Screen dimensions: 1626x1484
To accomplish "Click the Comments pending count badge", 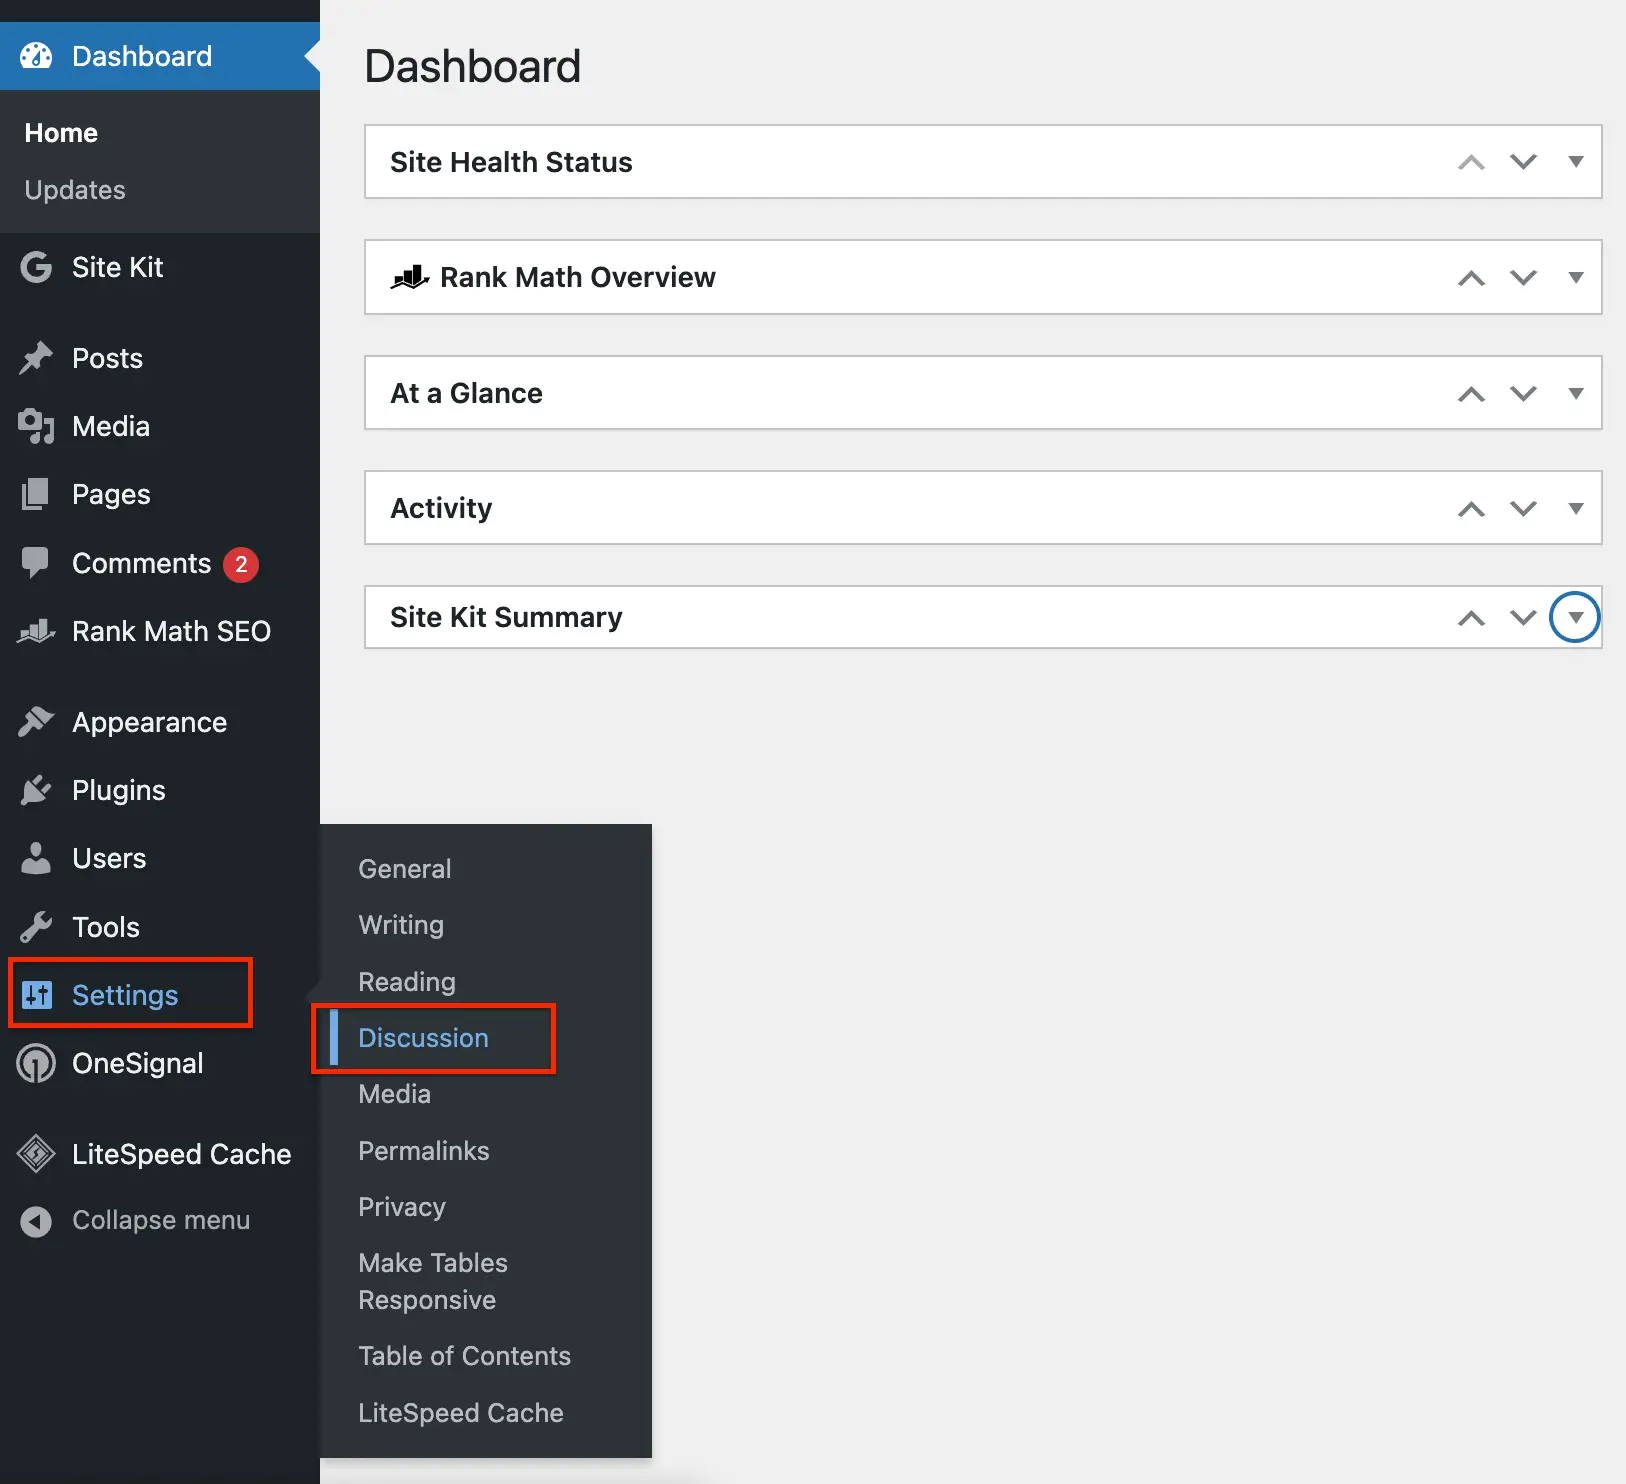I will [x=241, y=564].
